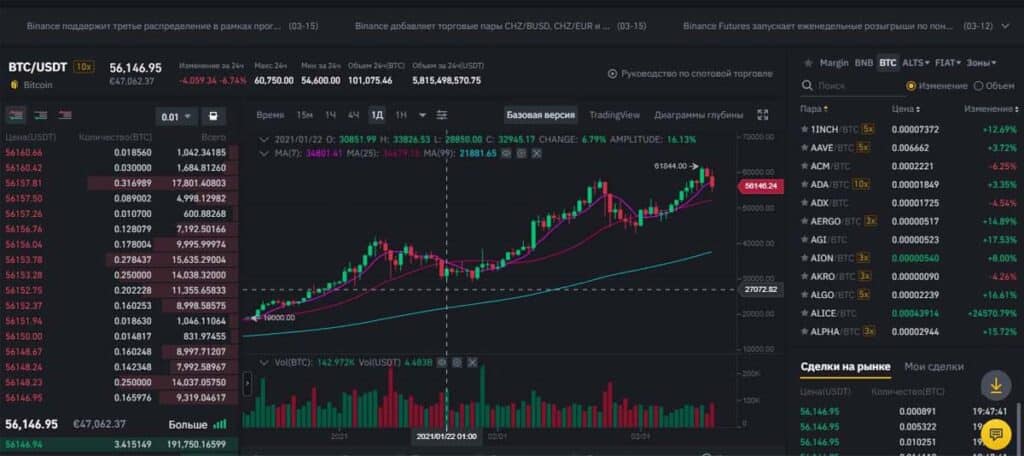Add 1INCH/BTC to favorites star
Screen dimensions: 1024x456
pyautogui.click(x=805, y=129)
